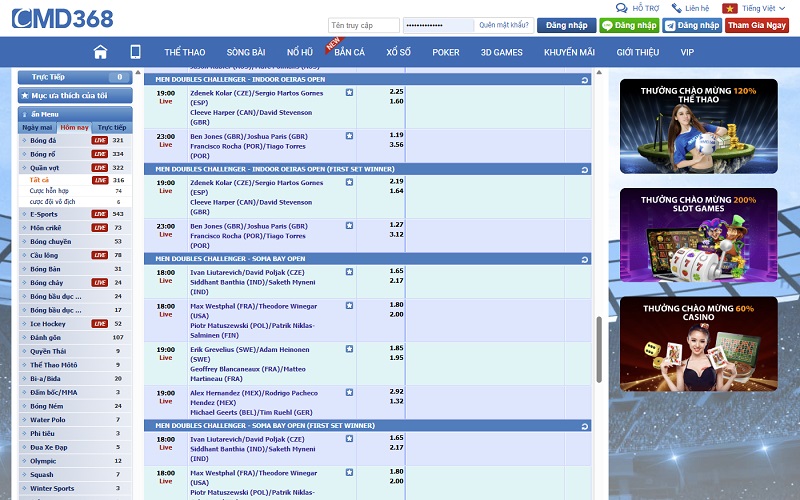The image size is (800, 500).
Task: Click the HỖ TRỢ support chat icon
Action: tap(624, 8)
